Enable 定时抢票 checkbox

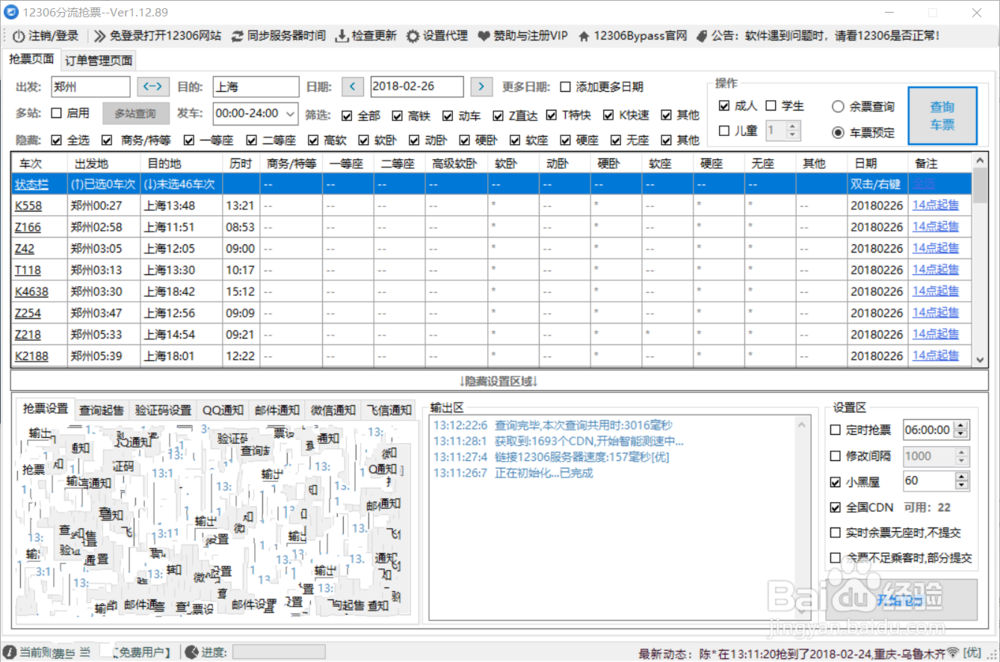click(835, 430)
